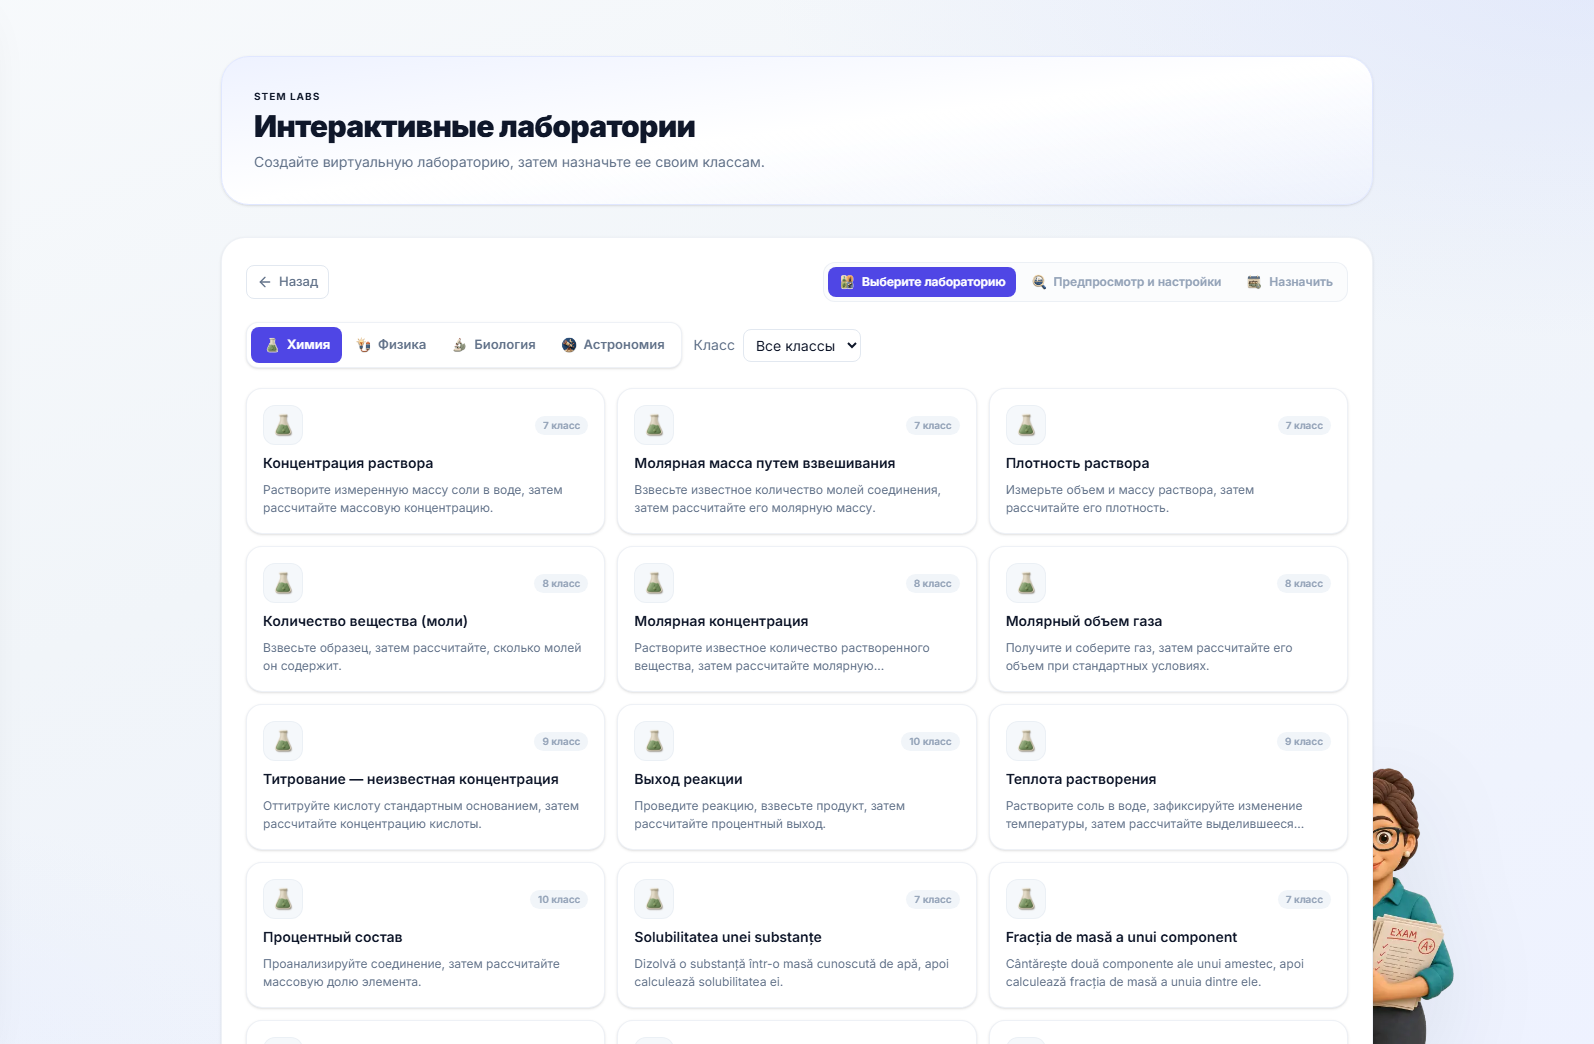The width and height of the screenshot is (1594, 1044).
Task: Select the Выберите лабораторию step
Action: coord(922,282)
